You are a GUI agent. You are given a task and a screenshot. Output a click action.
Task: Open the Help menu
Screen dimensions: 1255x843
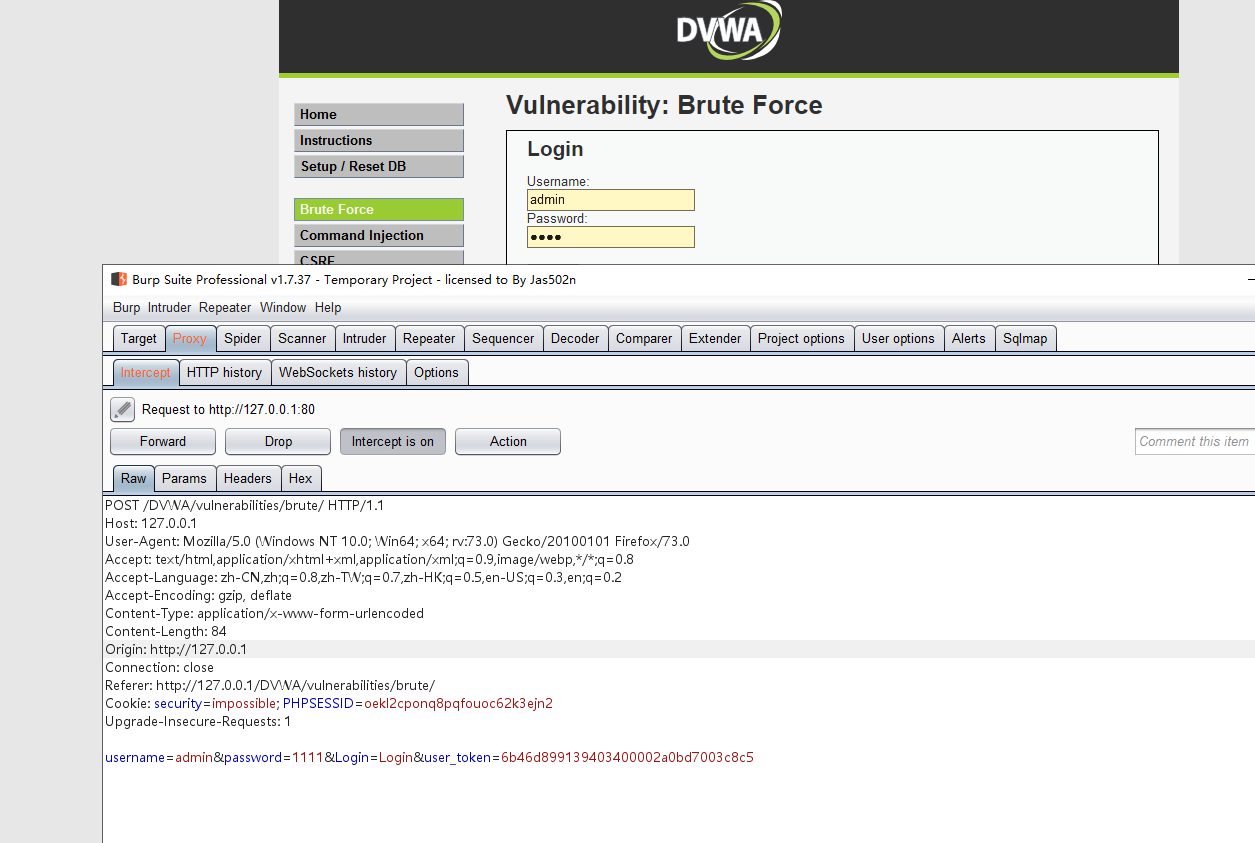point(328,308)
